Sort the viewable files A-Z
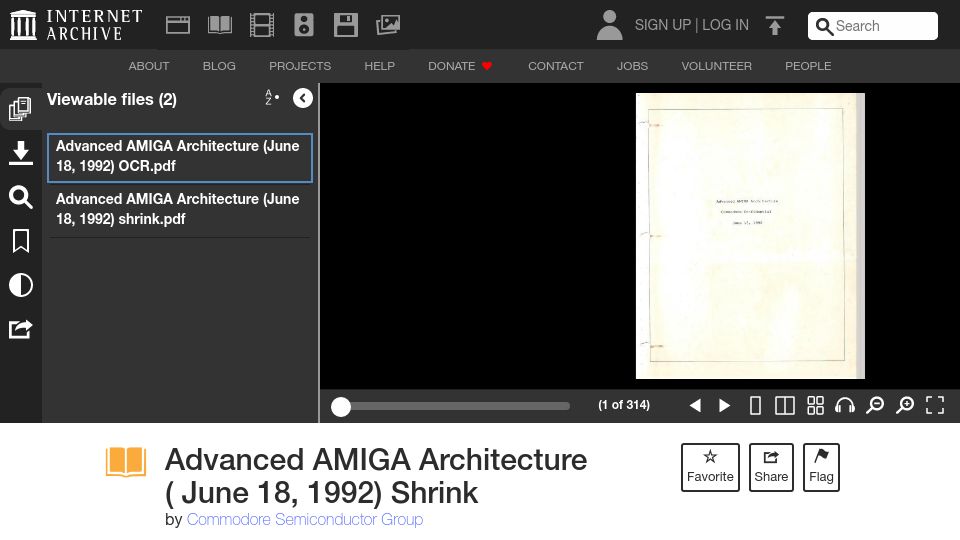The image size is (960, 540). pyautogui.click(x=272, y=97)
